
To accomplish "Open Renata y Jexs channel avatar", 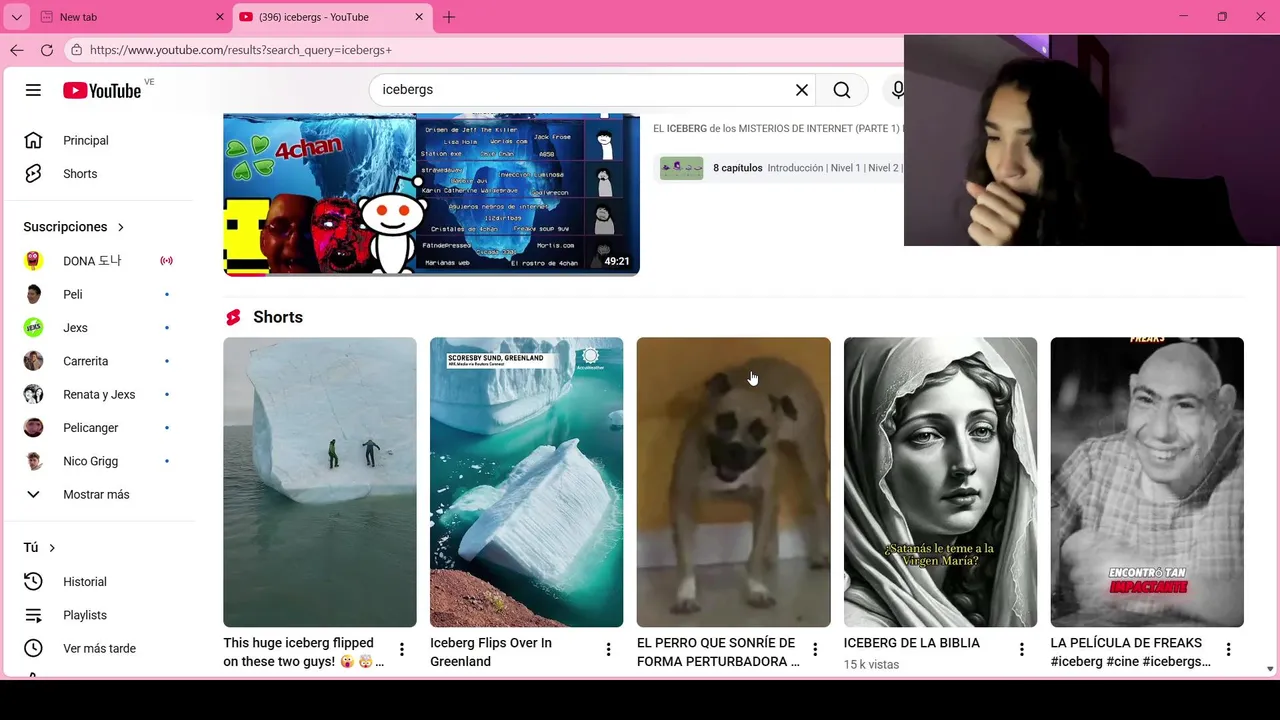I will click(34, 394).
